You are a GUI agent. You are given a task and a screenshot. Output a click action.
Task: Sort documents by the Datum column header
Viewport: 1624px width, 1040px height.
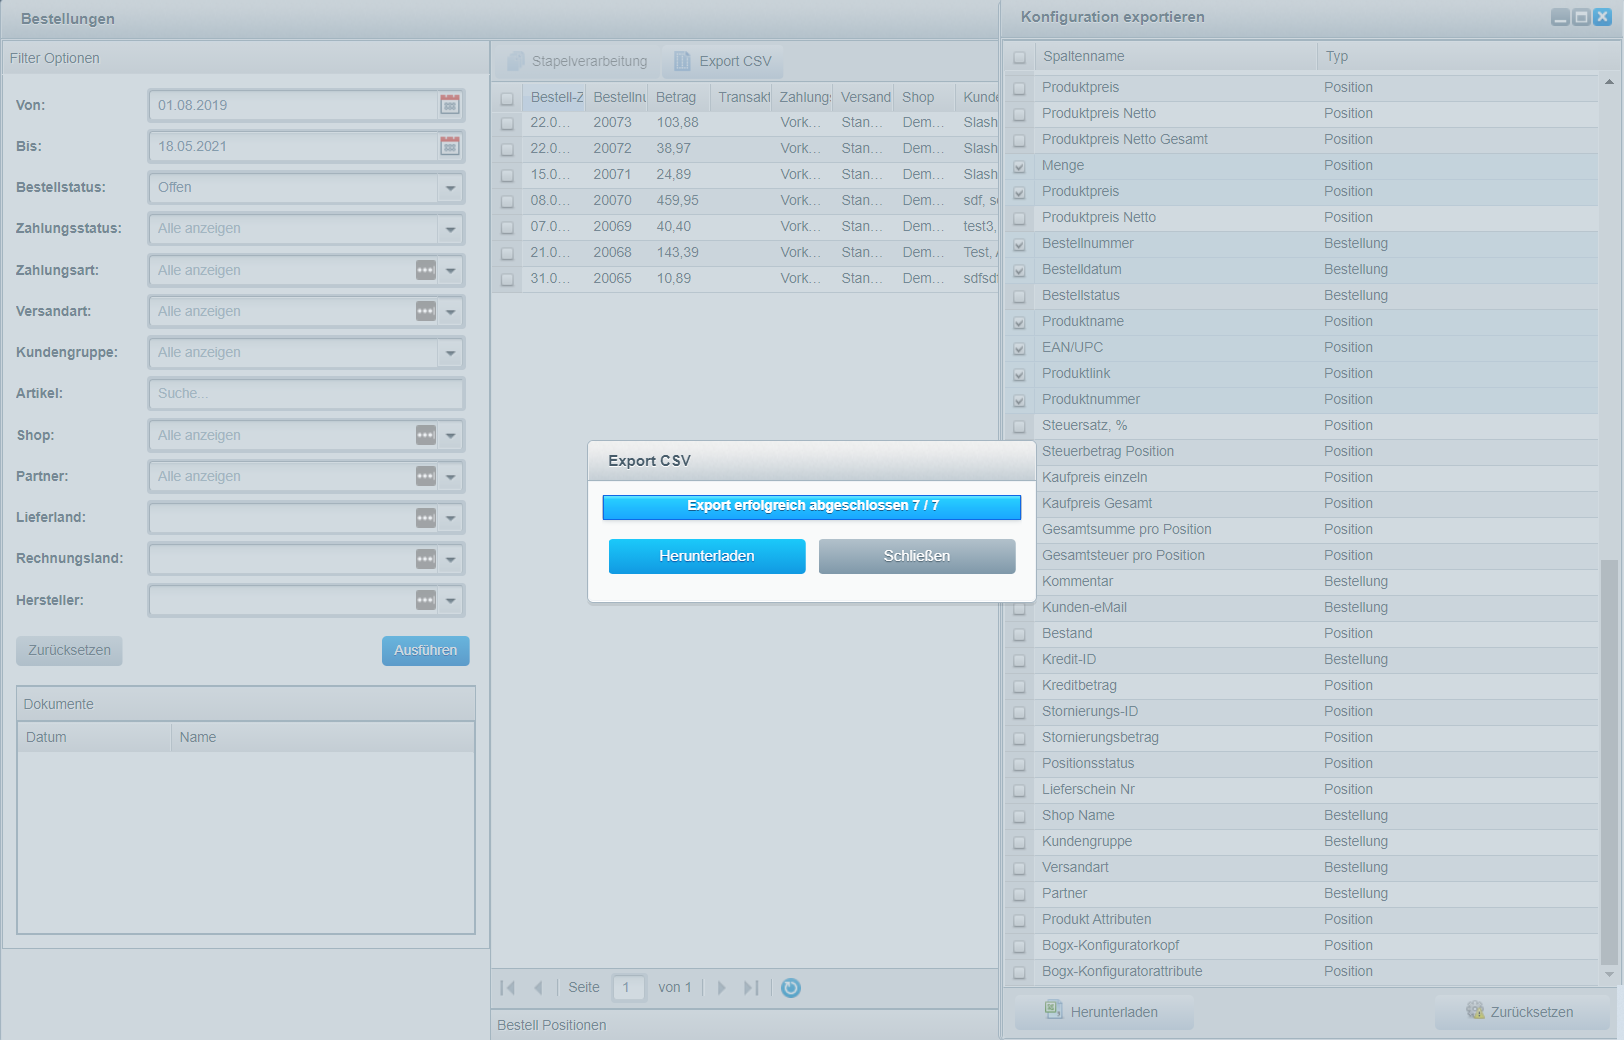click(94, 737)
